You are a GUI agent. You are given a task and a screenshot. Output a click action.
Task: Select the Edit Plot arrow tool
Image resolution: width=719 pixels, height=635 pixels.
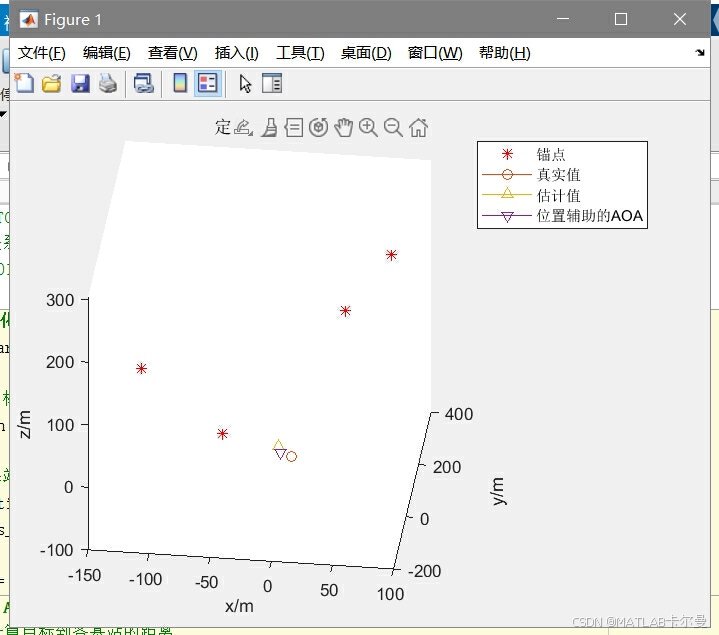[x=245, y=83]
